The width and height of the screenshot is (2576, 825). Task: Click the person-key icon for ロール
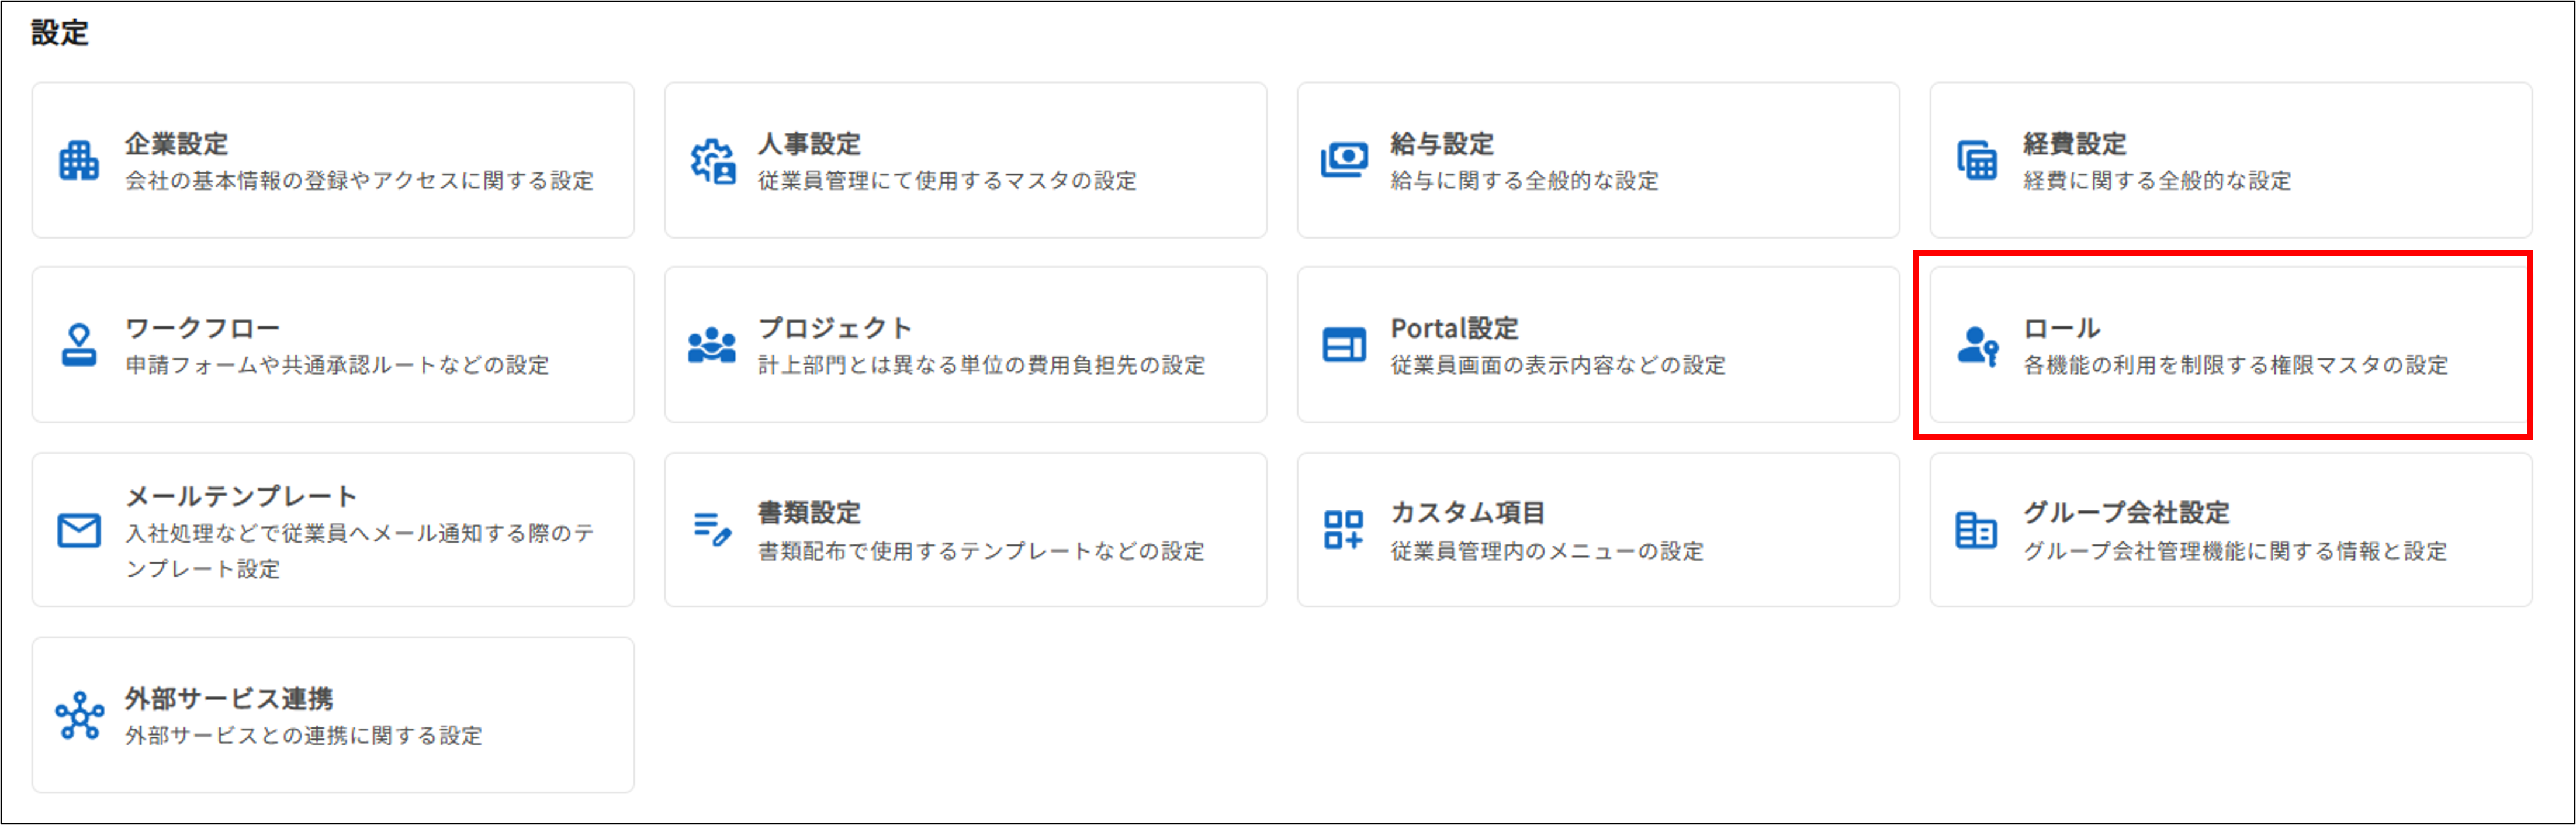pyautogui.click(x=1977, y=345)
